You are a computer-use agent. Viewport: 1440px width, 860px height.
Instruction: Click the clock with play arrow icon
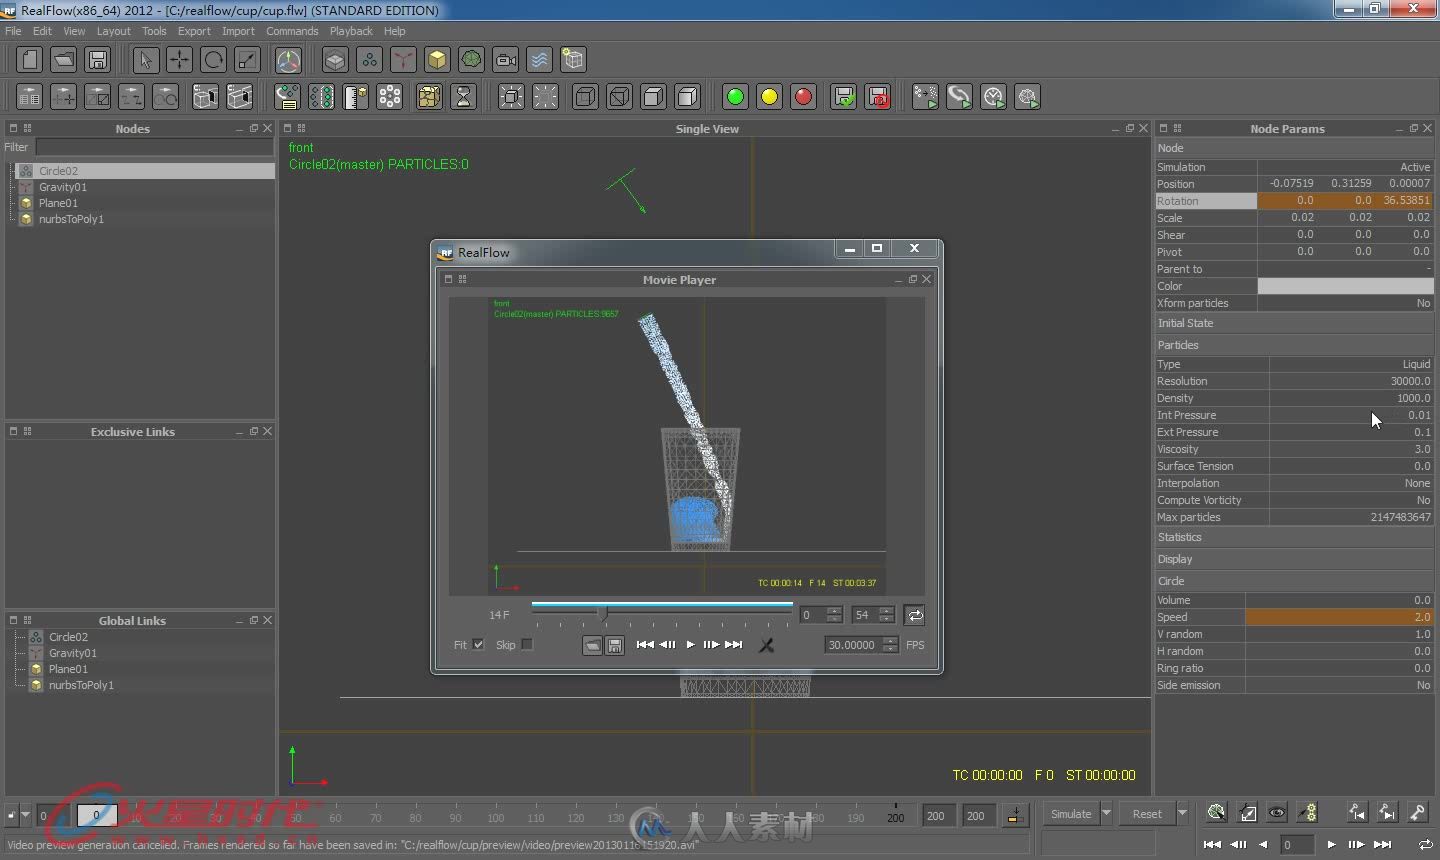tap(993, 97)
